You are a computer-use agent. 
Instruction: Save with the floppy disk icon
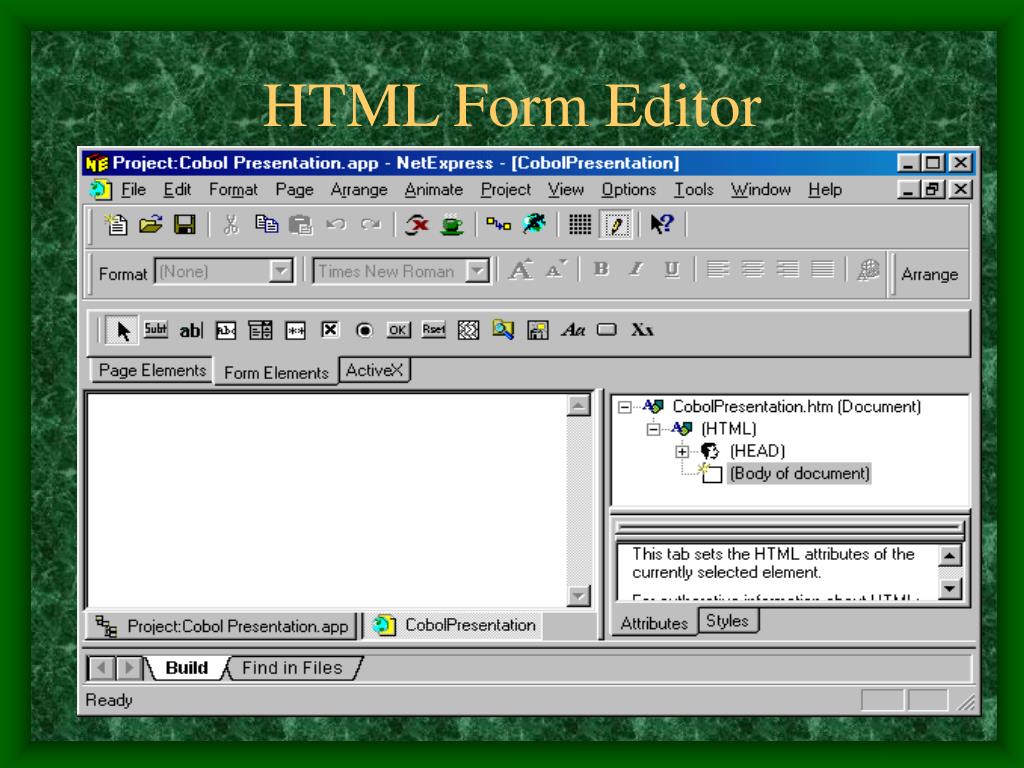(185, 225)
